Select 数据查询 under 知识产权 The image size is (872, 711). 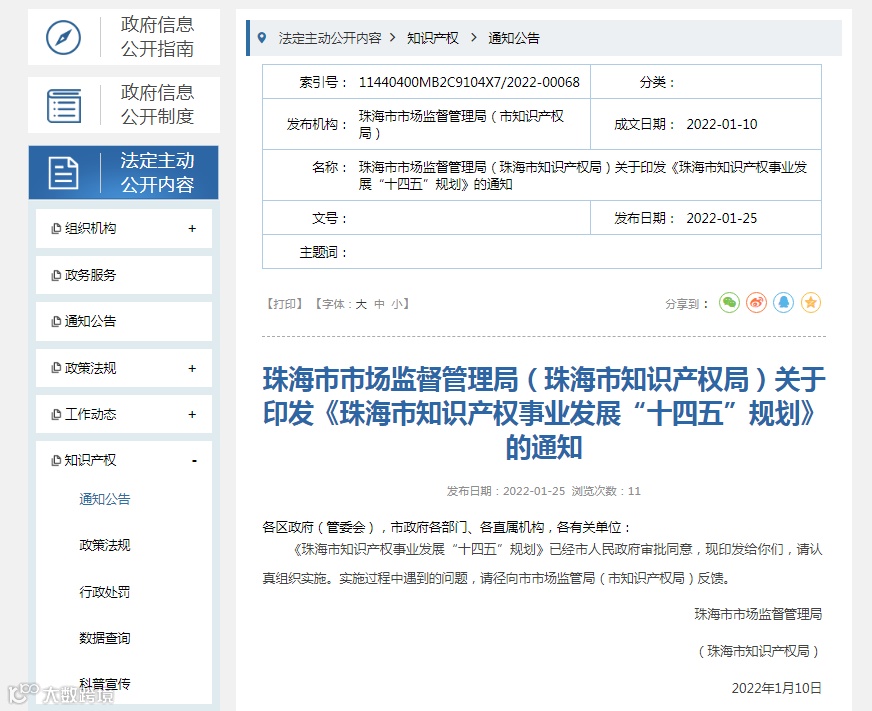105,638
